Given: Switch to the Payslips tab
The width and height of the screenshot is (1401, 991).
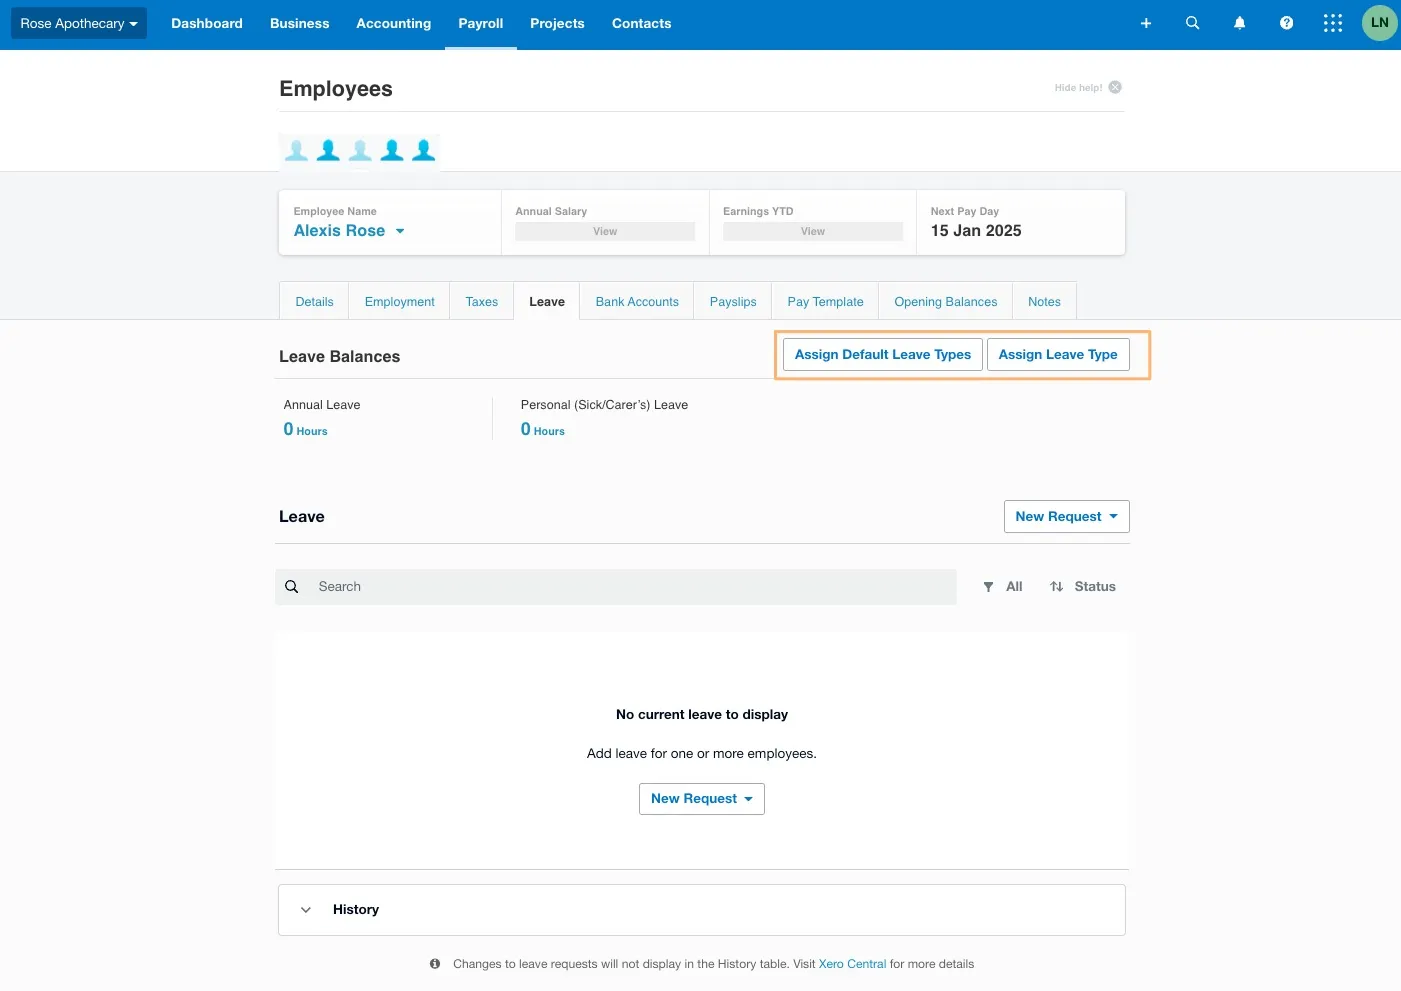Looking at the screenshot, I should [732, 302].
